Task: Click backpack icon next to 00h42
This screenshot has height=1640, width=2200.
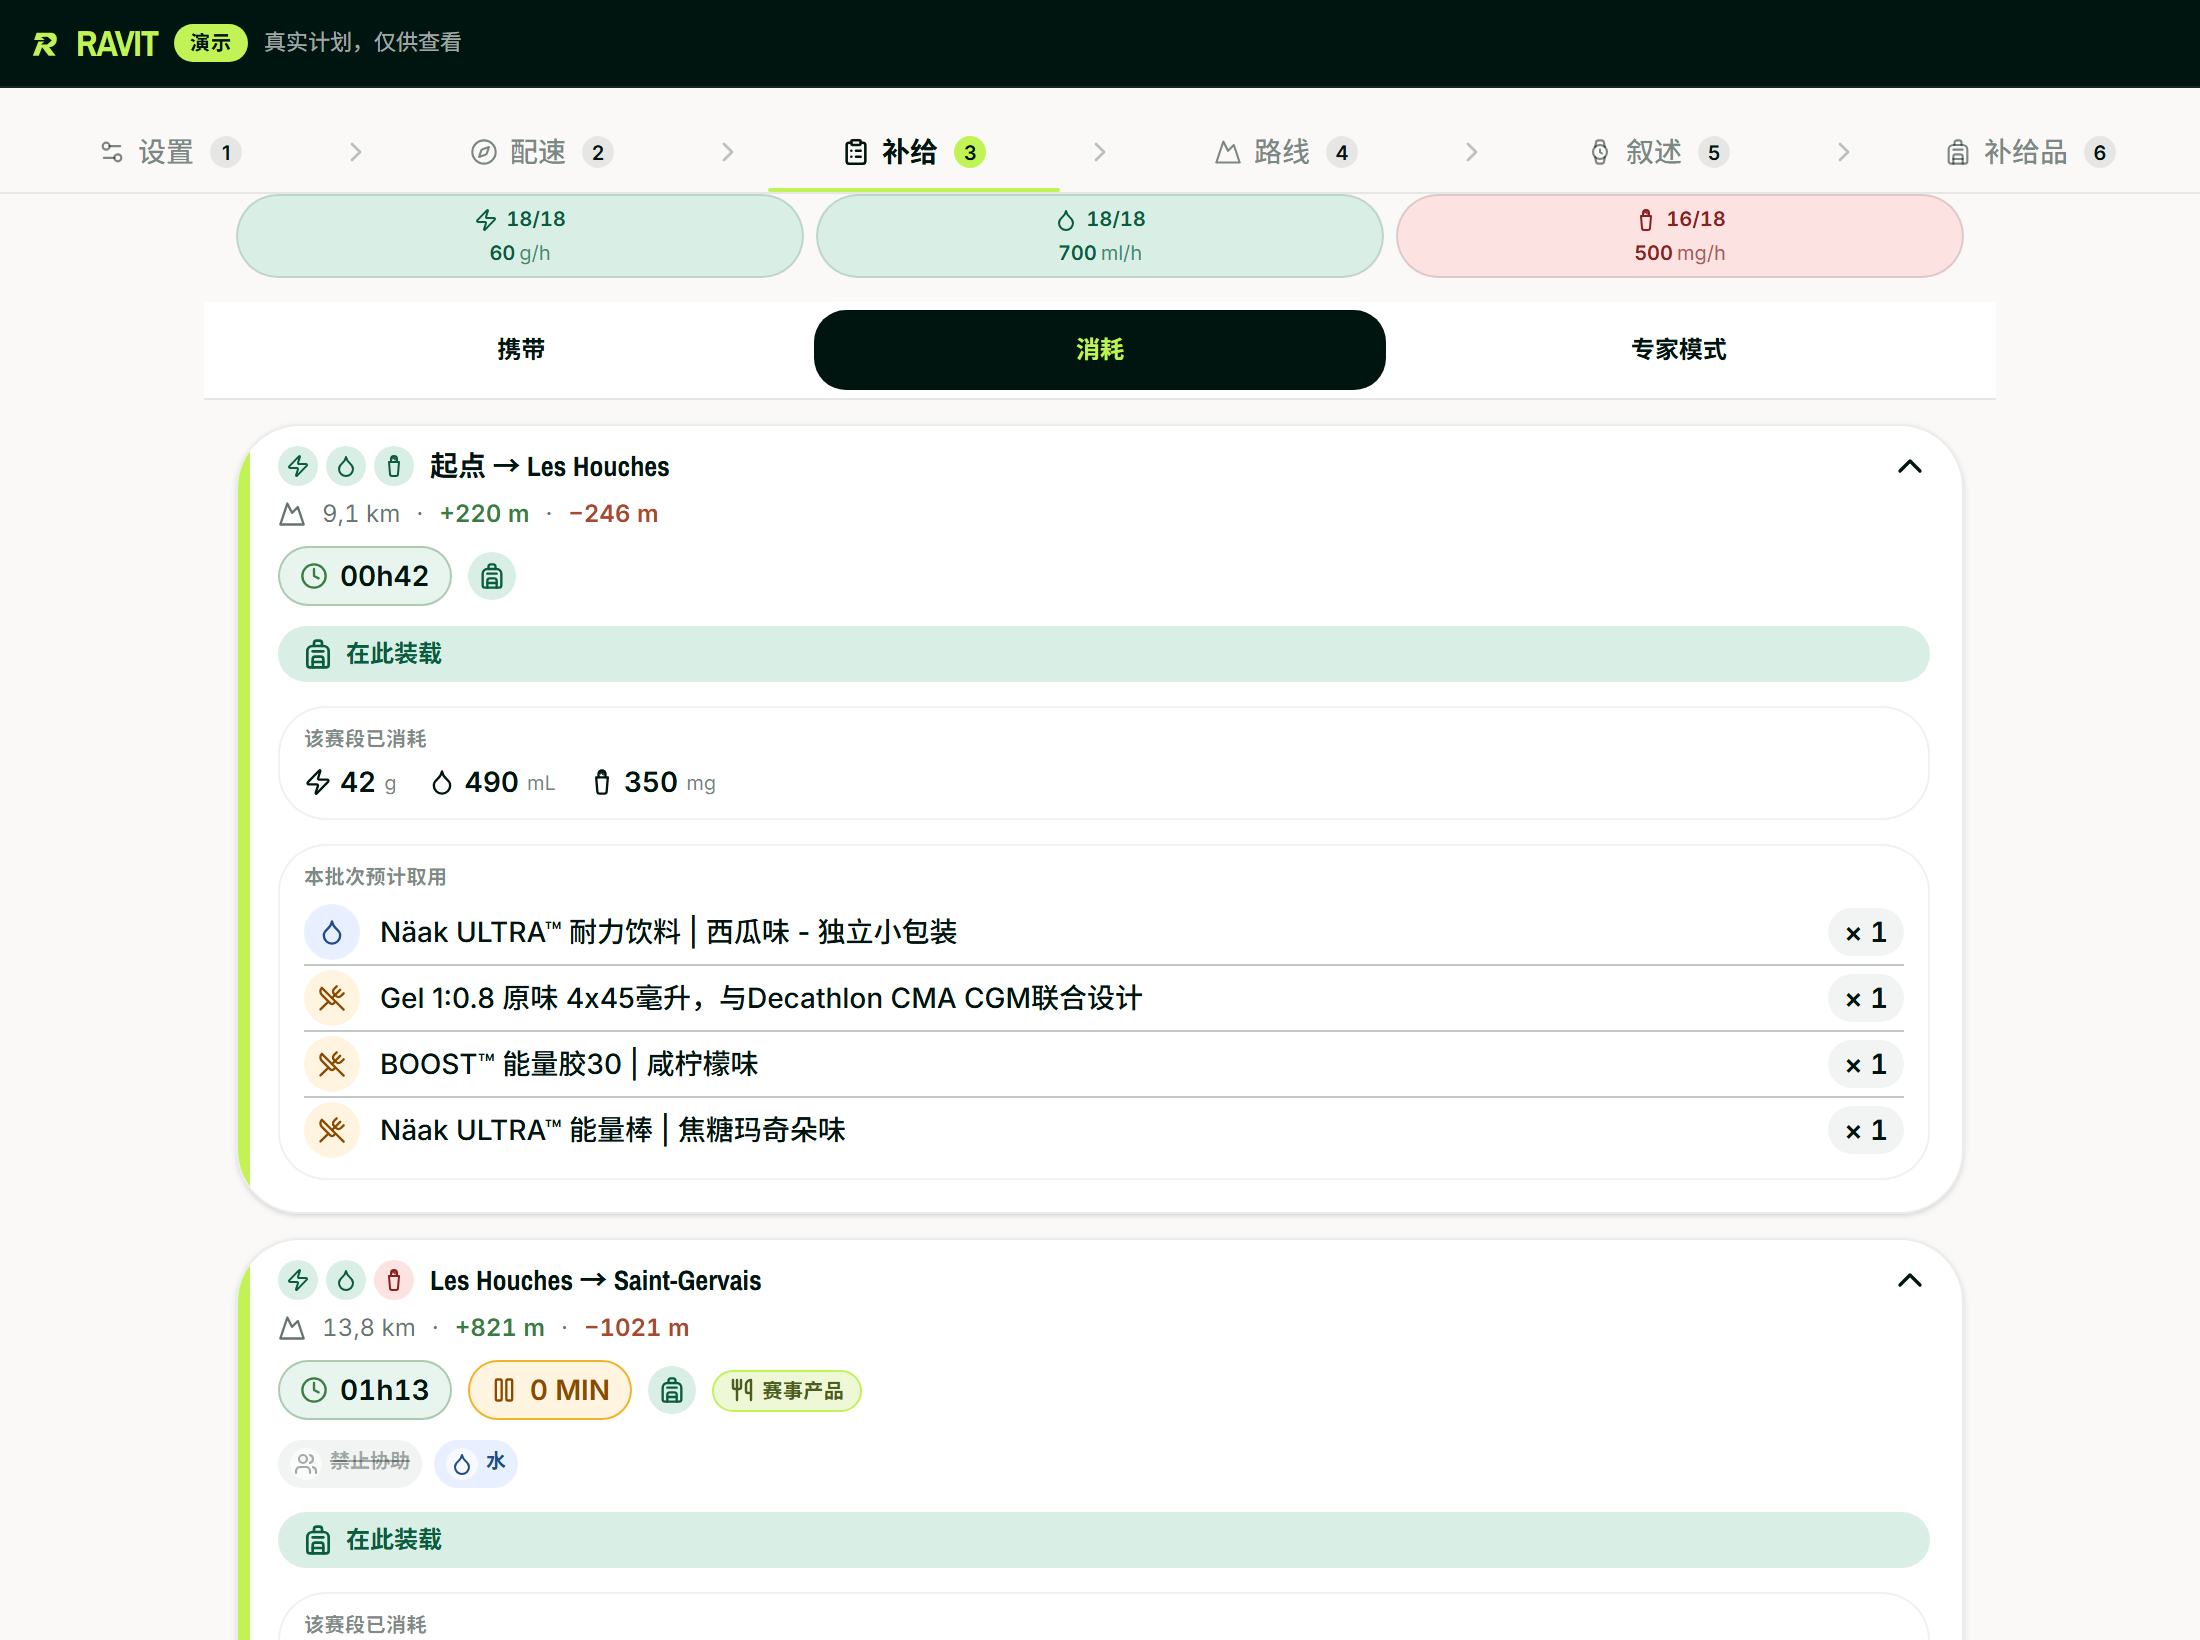Action: point(492,576)
